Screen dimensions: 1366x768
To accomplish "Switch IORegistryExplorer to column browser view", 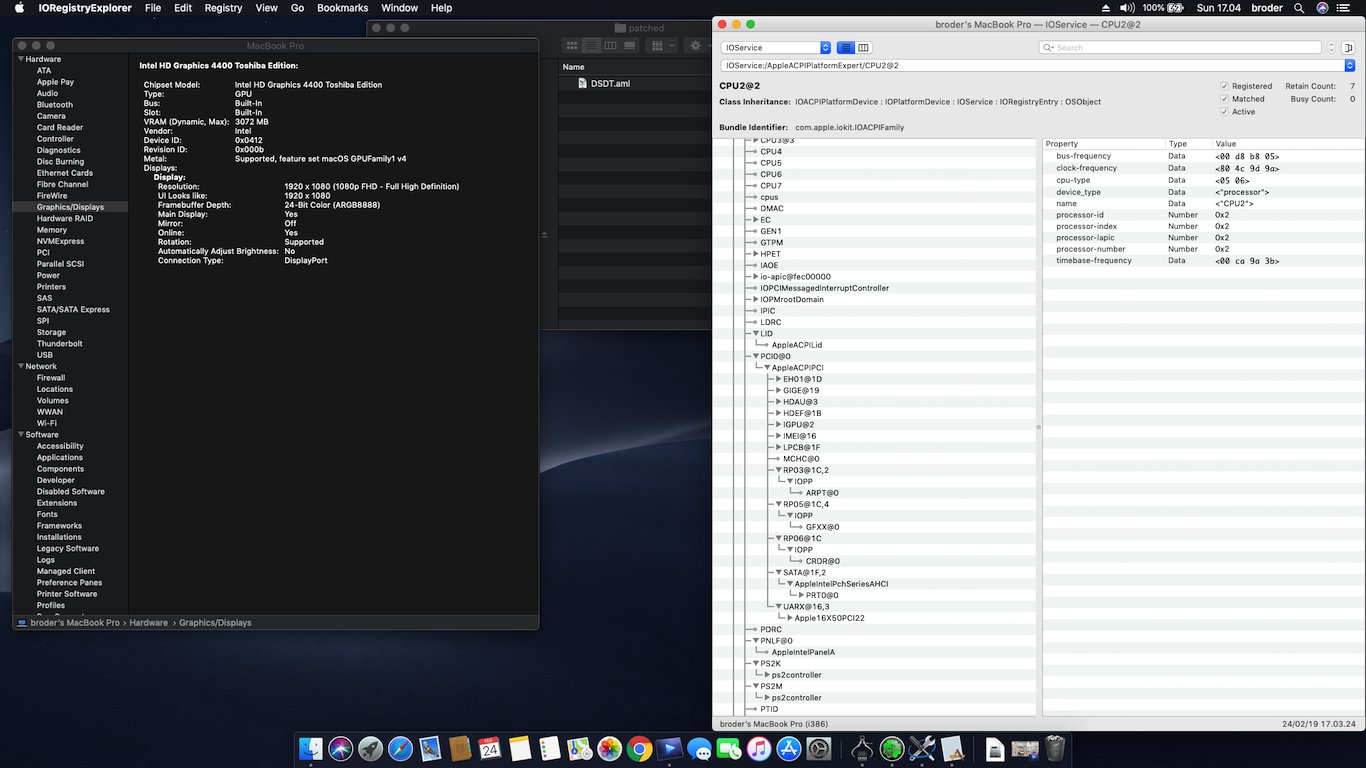I will tap(864, 48).
